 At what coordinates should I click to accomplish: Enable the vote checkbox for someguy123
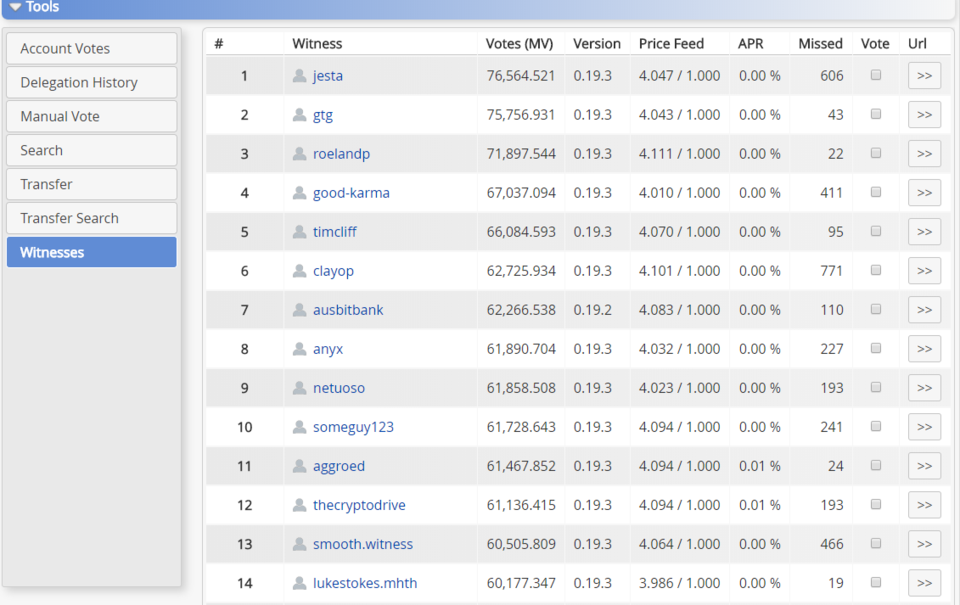pos(876,426)
